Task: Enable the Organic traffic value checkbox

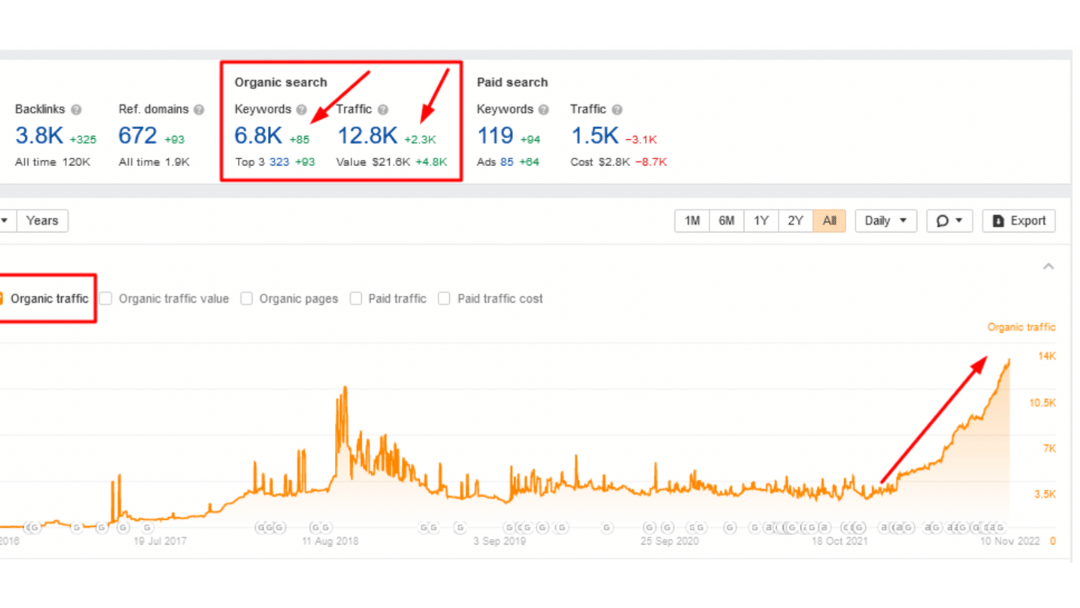Action: [105, 298]
